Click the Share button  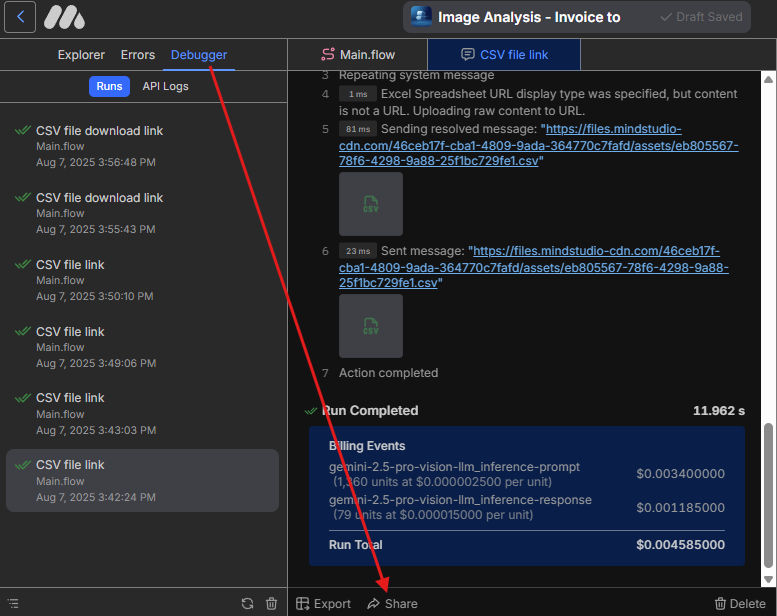[392, 603]
